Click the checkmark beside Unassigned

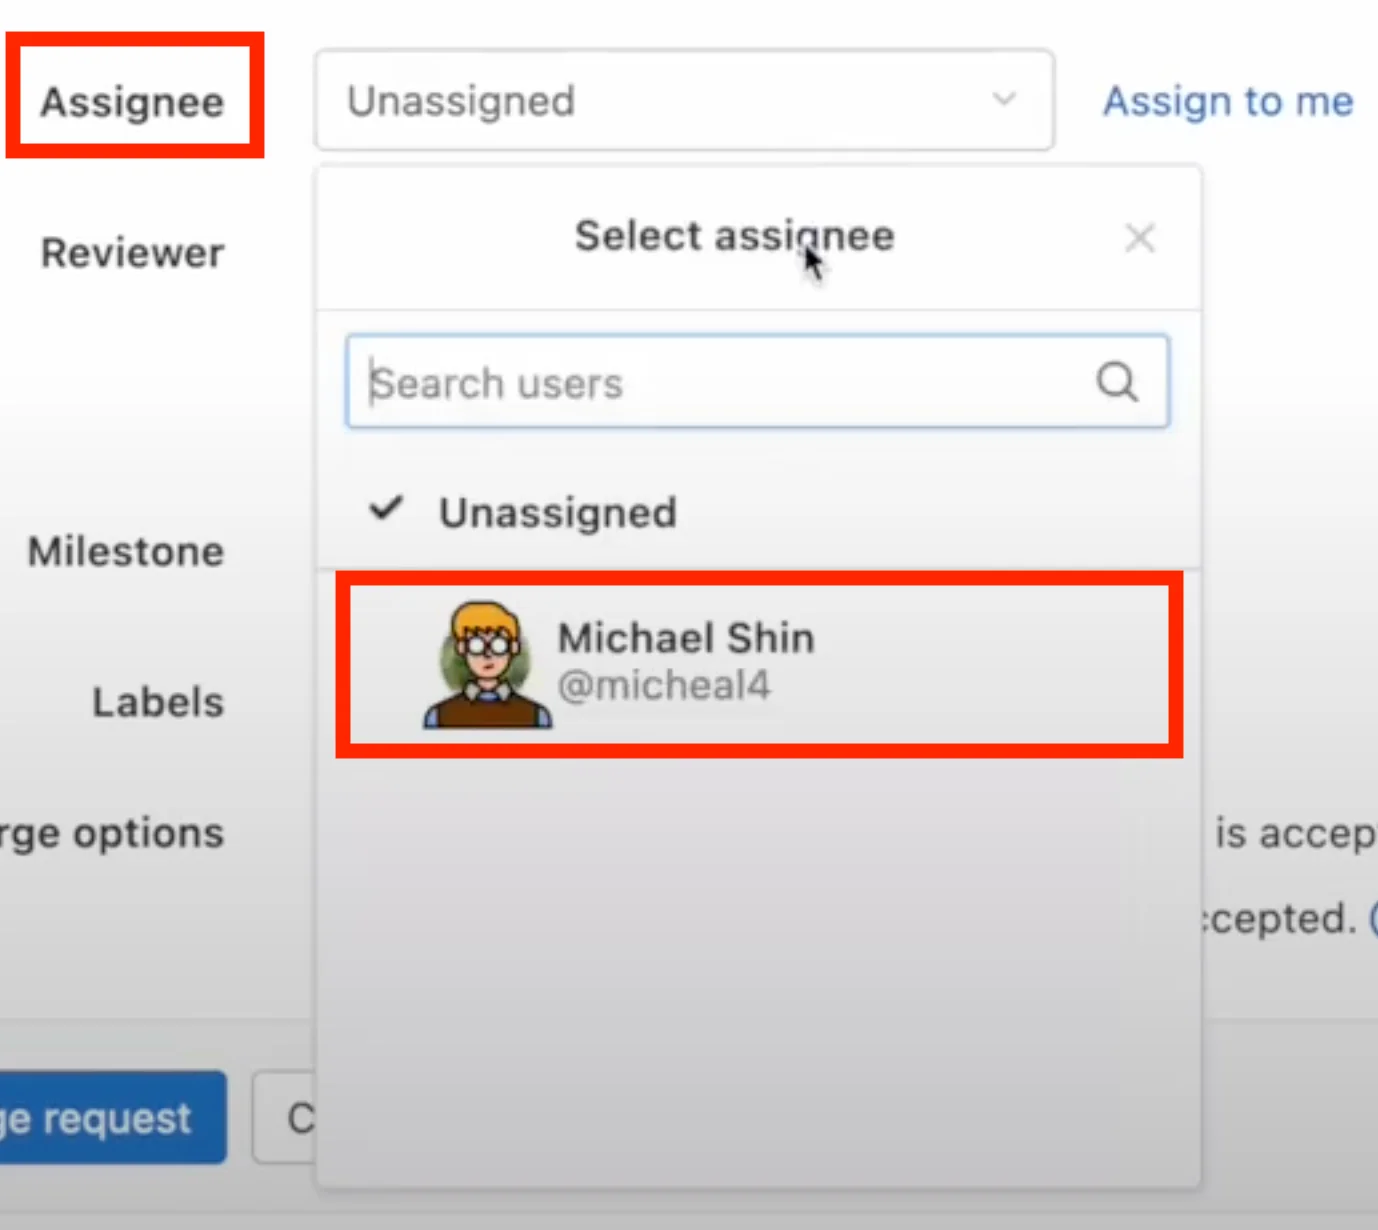point(386,509)
